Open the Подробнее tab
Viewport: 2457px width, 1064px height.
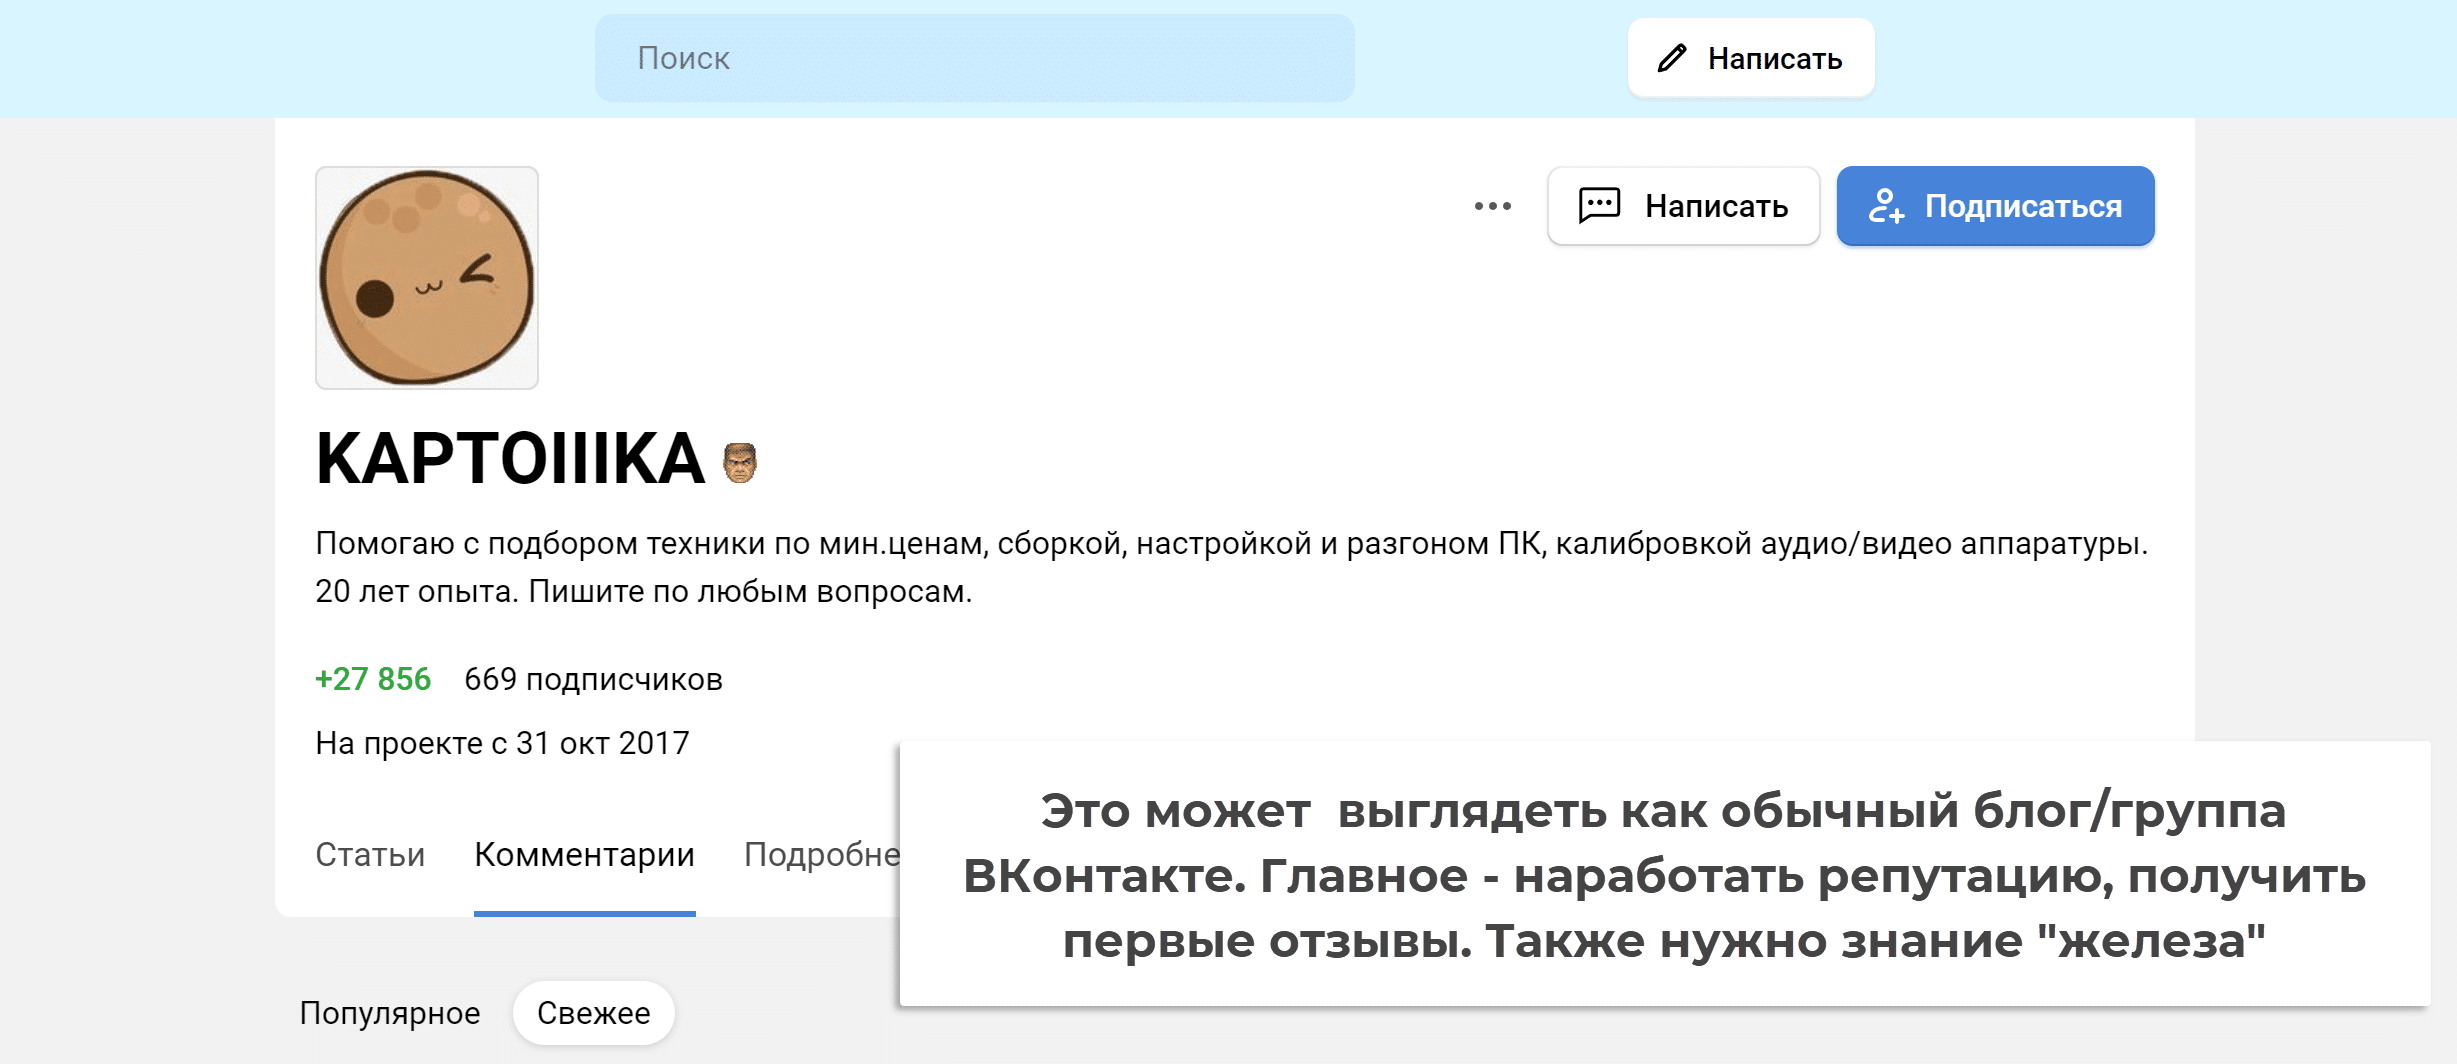[x=821, y=854]
